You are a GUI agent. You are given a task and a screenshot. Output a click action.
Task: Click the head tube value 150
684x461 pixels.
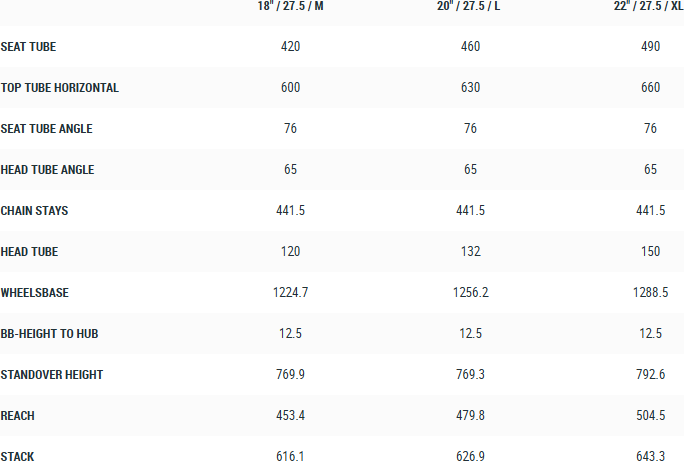click(651, 252)
